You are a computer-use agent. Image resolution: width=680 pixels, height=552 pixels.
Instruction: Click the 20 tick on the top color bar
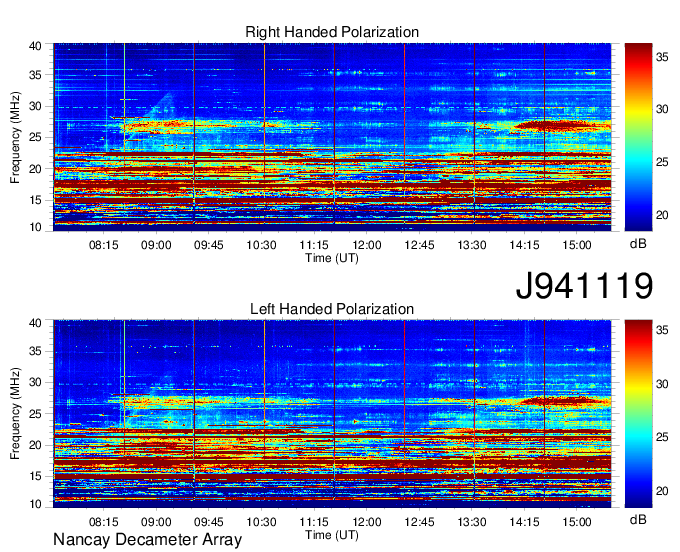662,215
